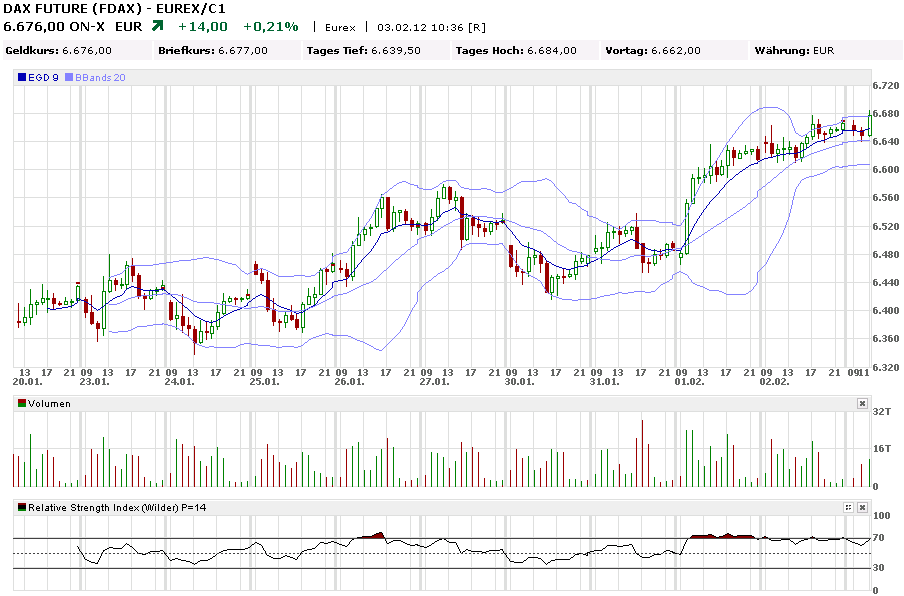
Task: Open the Eurex exchange selector
Action: pos(338,24)
